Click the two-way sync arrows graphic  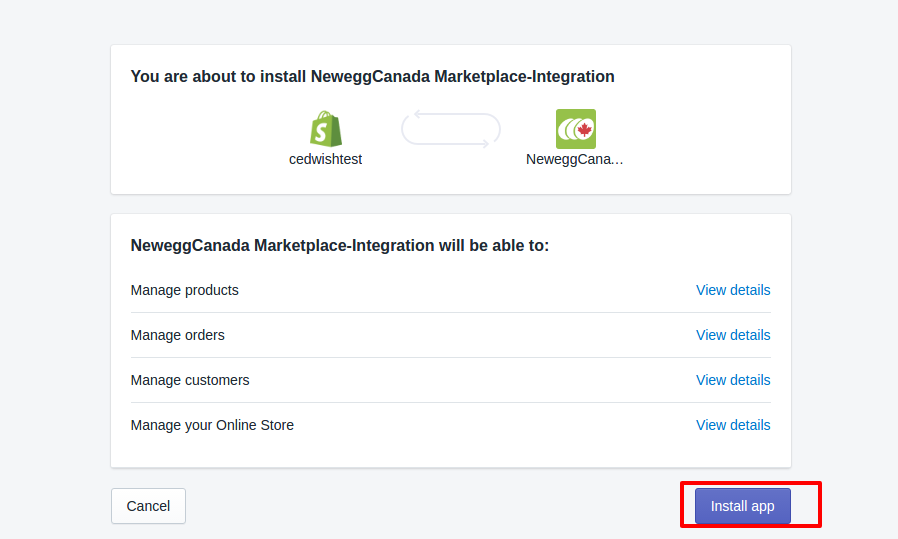[450, 130]
